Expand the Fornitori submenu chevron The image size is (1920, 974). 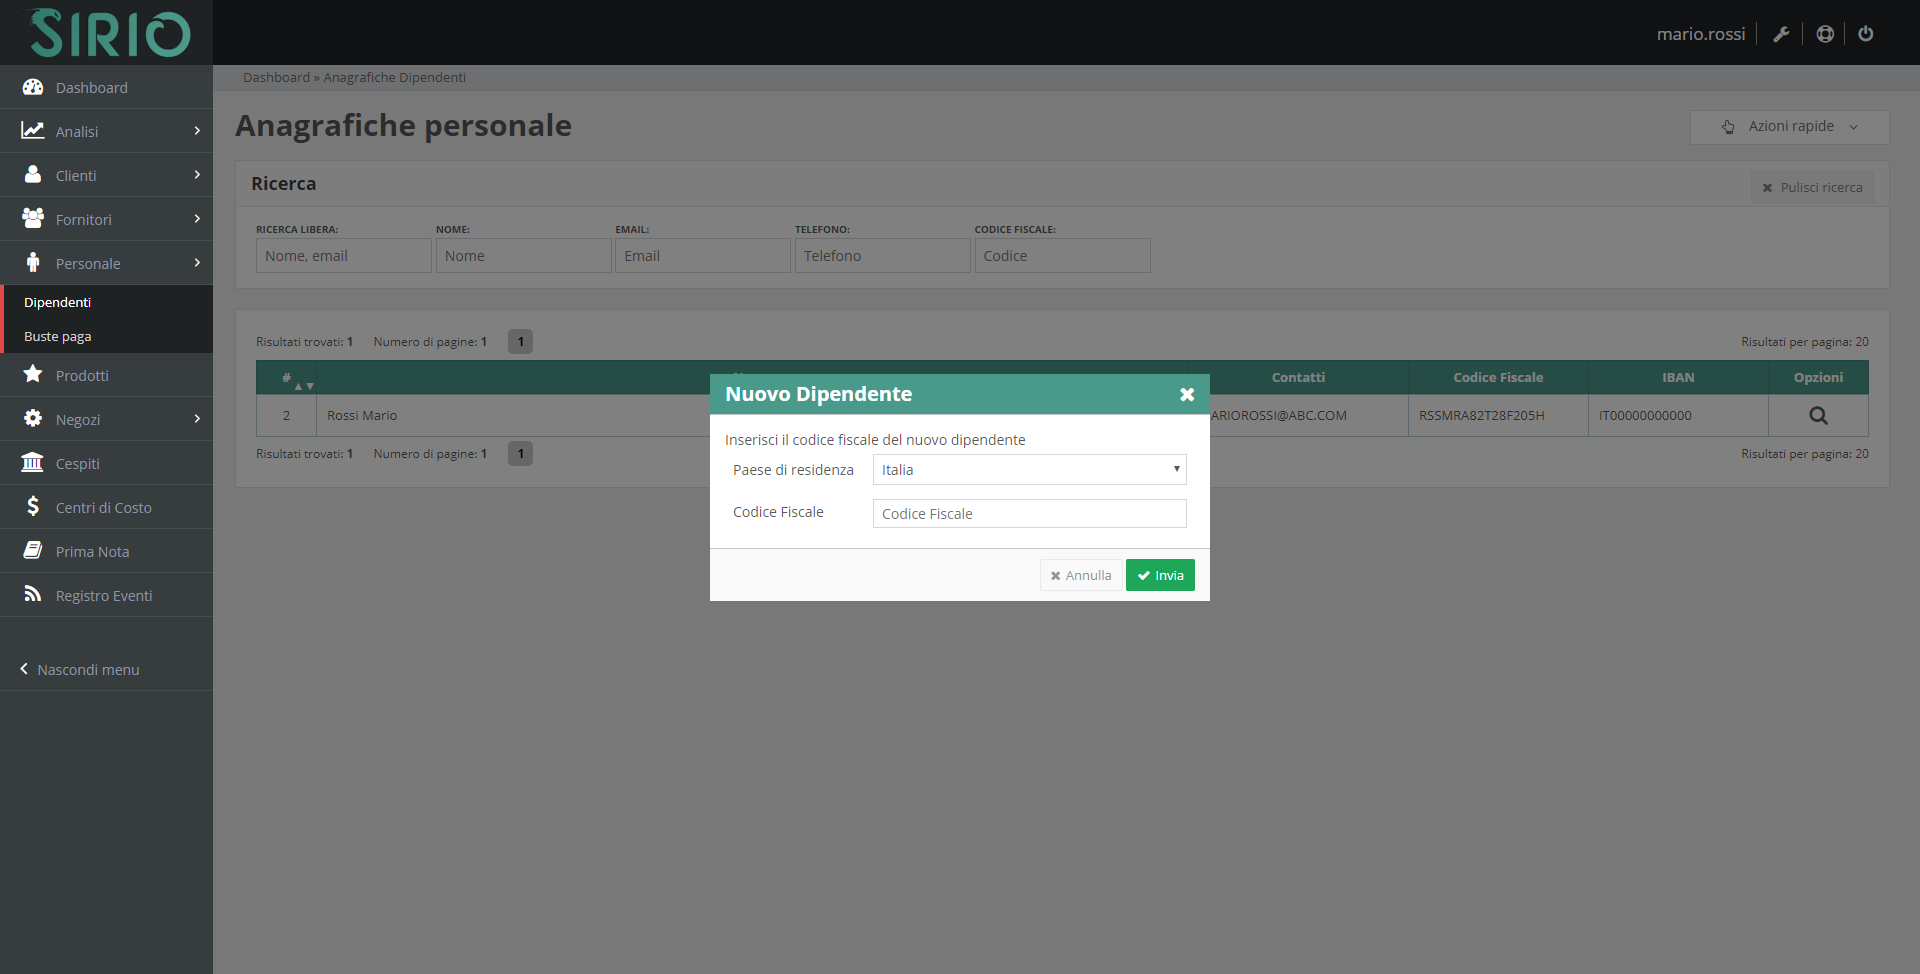coord(197,219)
